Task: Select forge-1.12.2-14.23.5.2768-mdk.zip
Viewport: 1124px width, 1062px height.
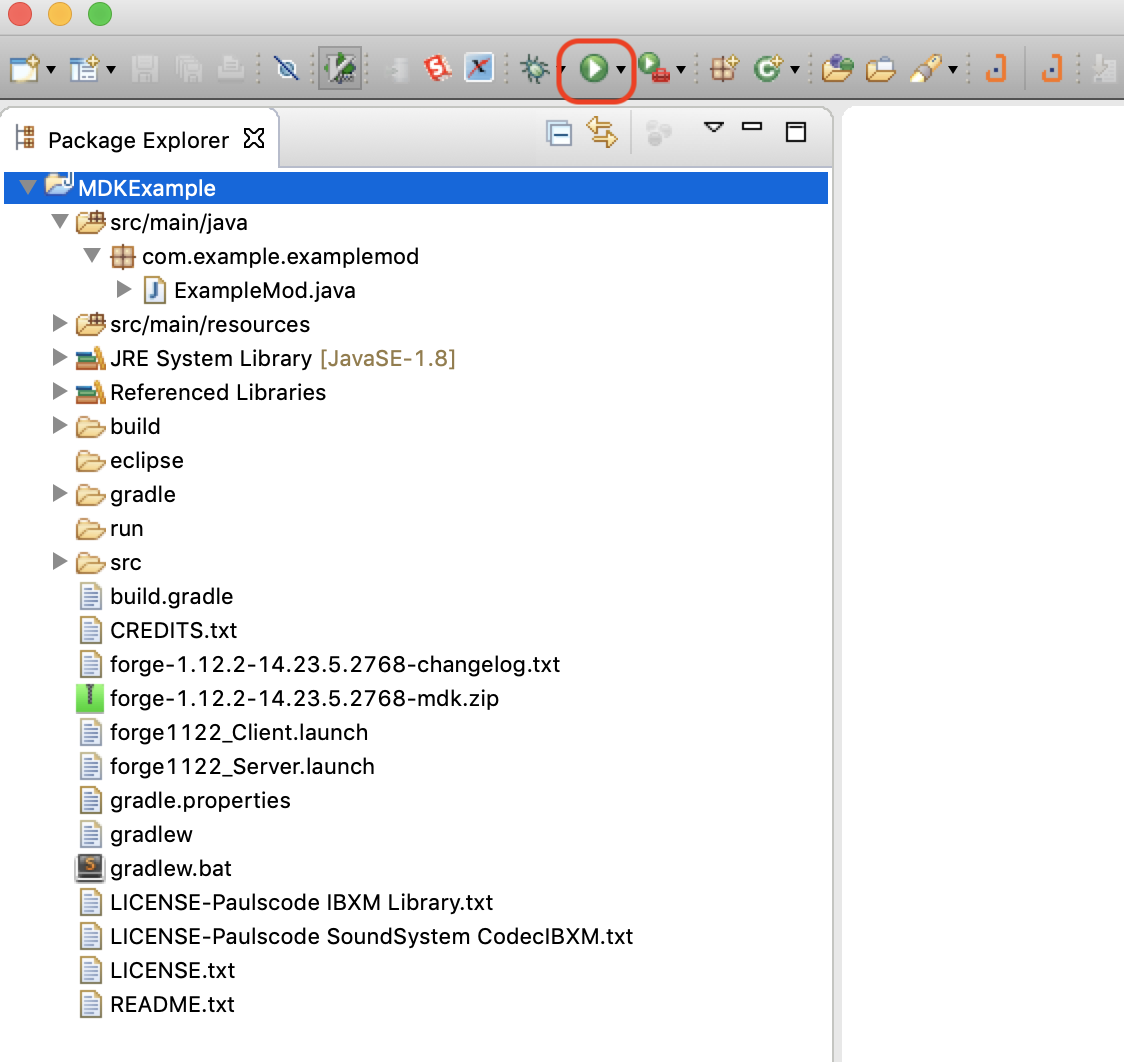Action: click(304, 699)
